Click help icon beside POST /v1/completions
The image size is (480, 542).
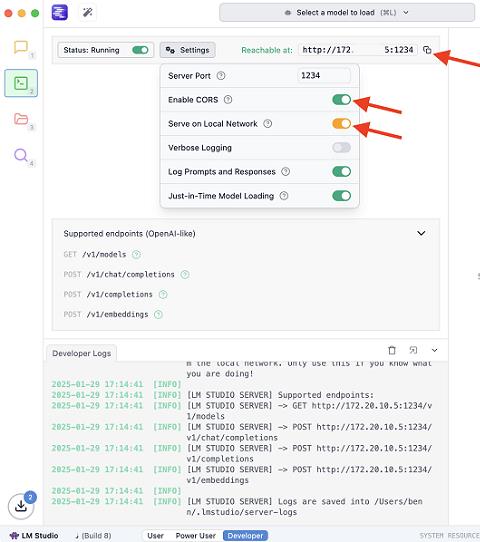coord(163,295)
